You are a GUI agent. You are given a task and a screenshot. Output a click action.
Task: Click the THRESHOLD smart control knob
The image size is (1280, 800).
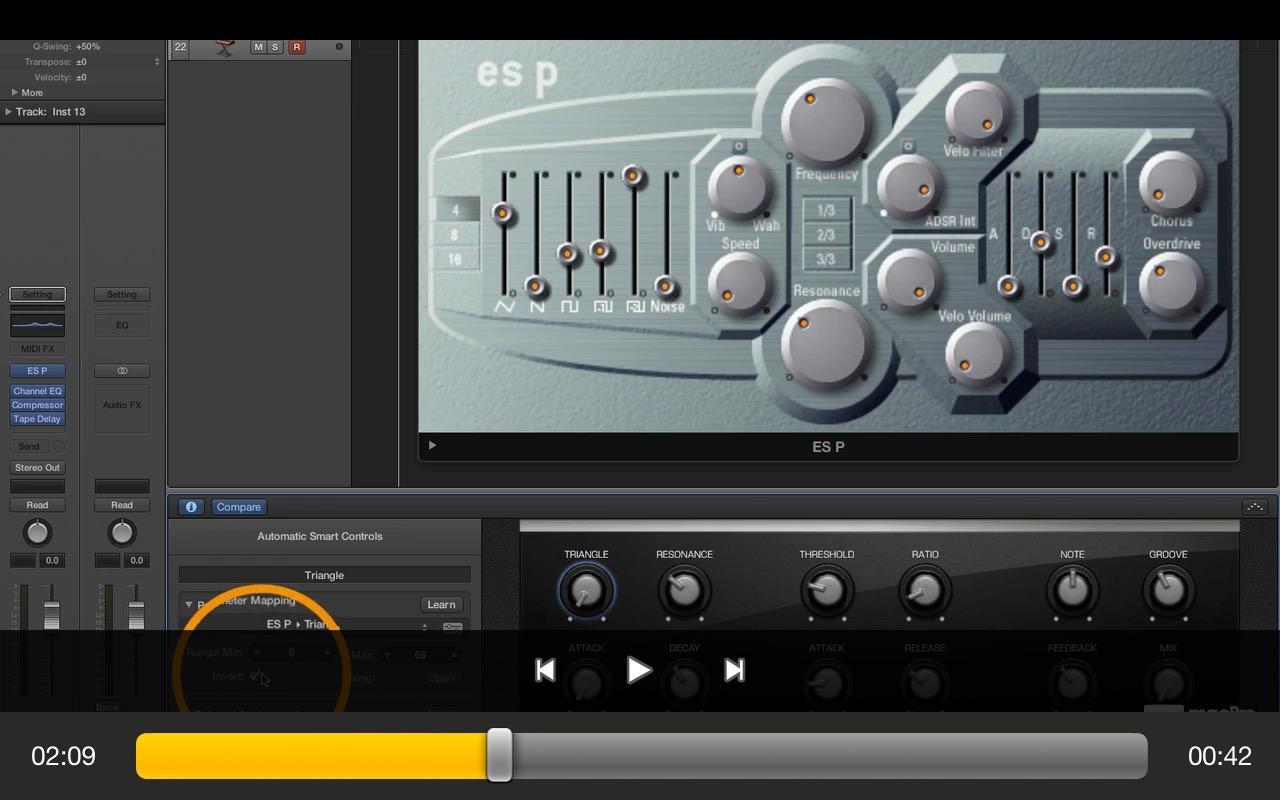[x=827, y=591]
